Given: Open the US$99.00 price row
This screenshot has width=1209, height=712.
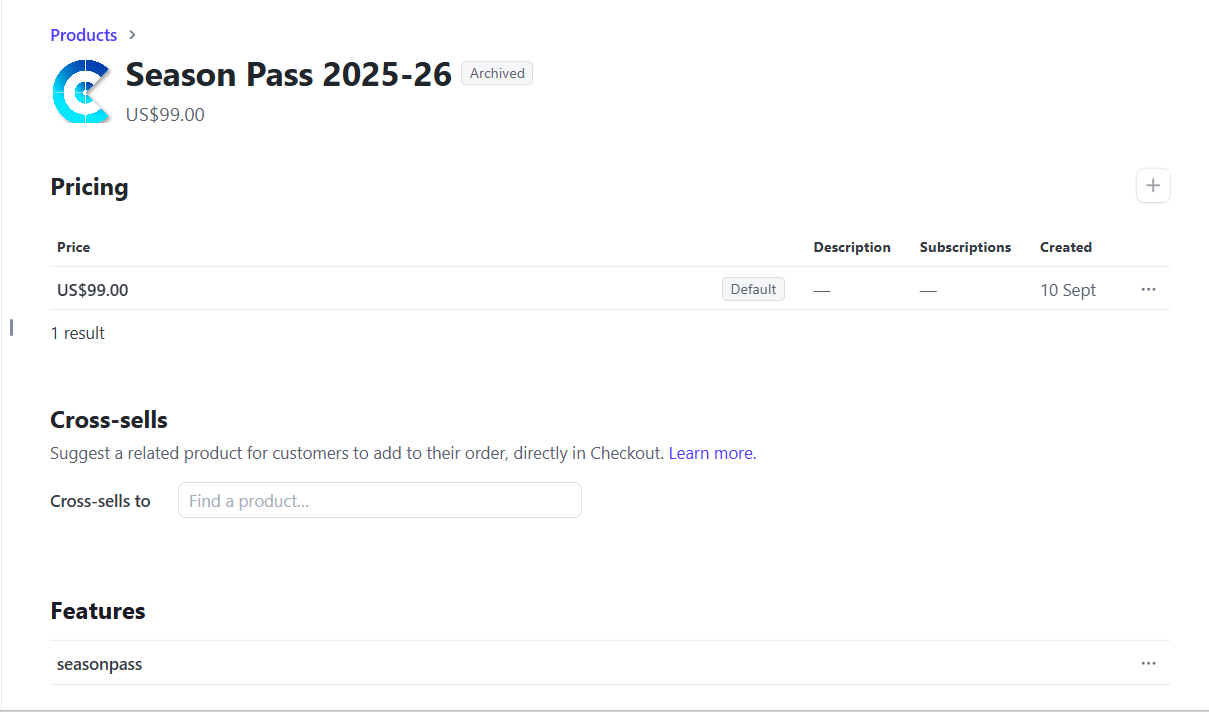Looking at the screenshot, I should (93, 290).
